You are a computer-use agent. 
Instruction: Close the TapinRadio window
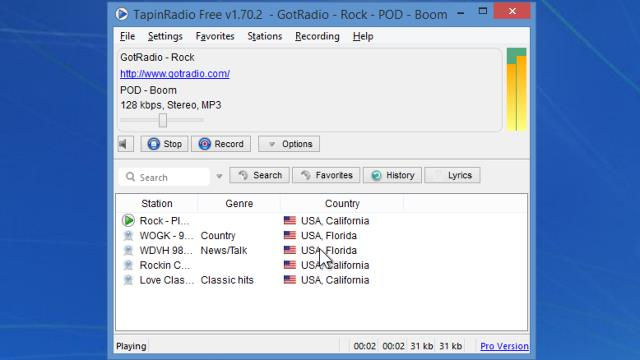512,11
